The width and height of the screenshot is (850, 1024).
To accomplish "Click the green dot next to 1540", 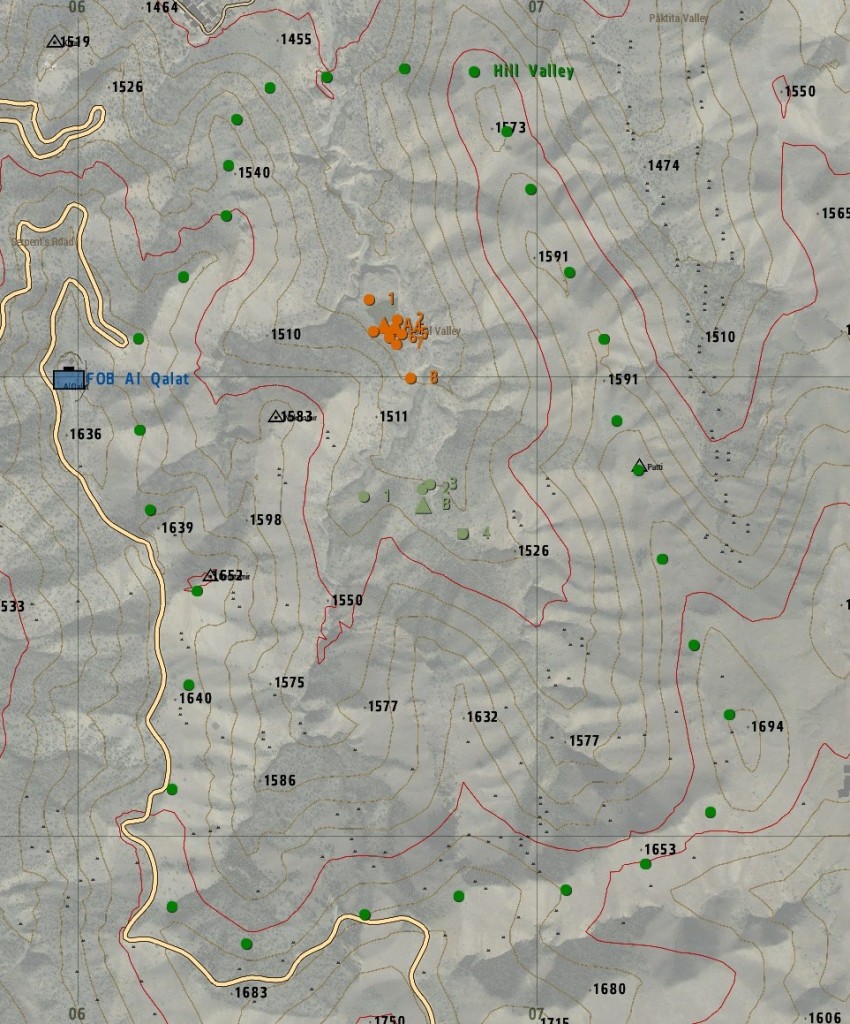I will pyautogui.click(x=228, y=166).
